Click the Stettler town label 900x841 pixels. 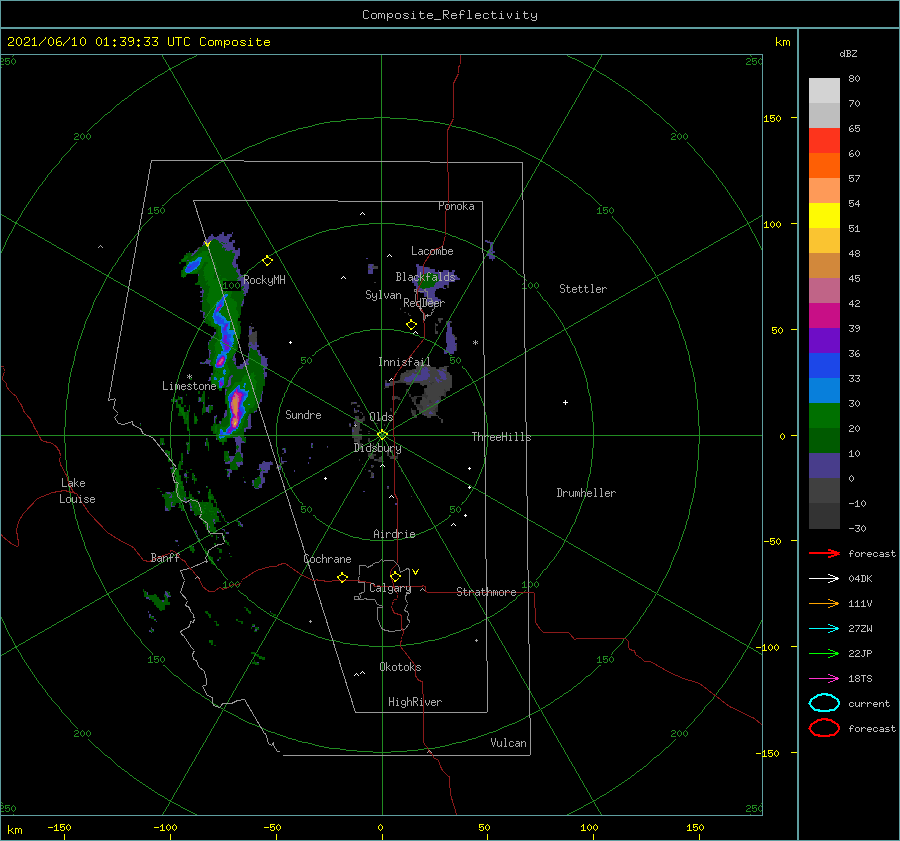[x=583, y=289]
